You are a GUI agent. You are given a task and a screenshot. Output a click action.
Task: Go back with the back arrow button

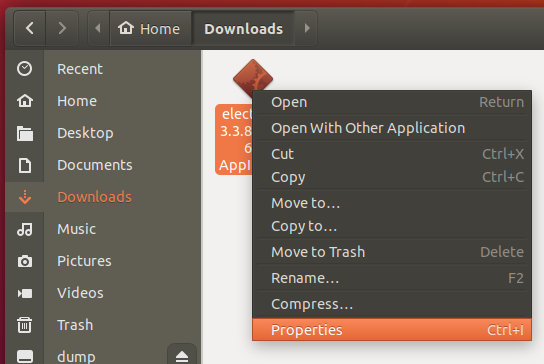click(x=30, y=28)
